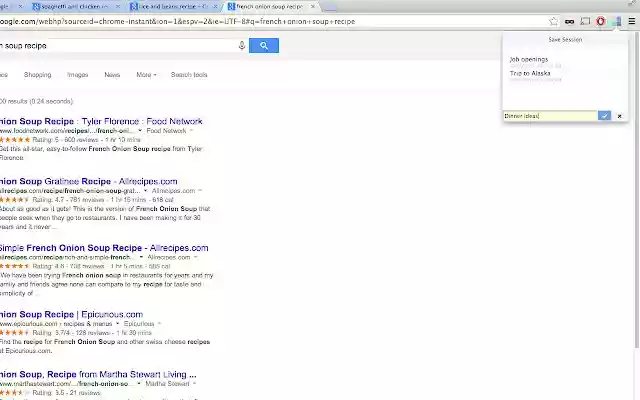The width and height of the screenshot is (640, 400).
Task: Bookmark page with the star icon
Action: (553, 21)
